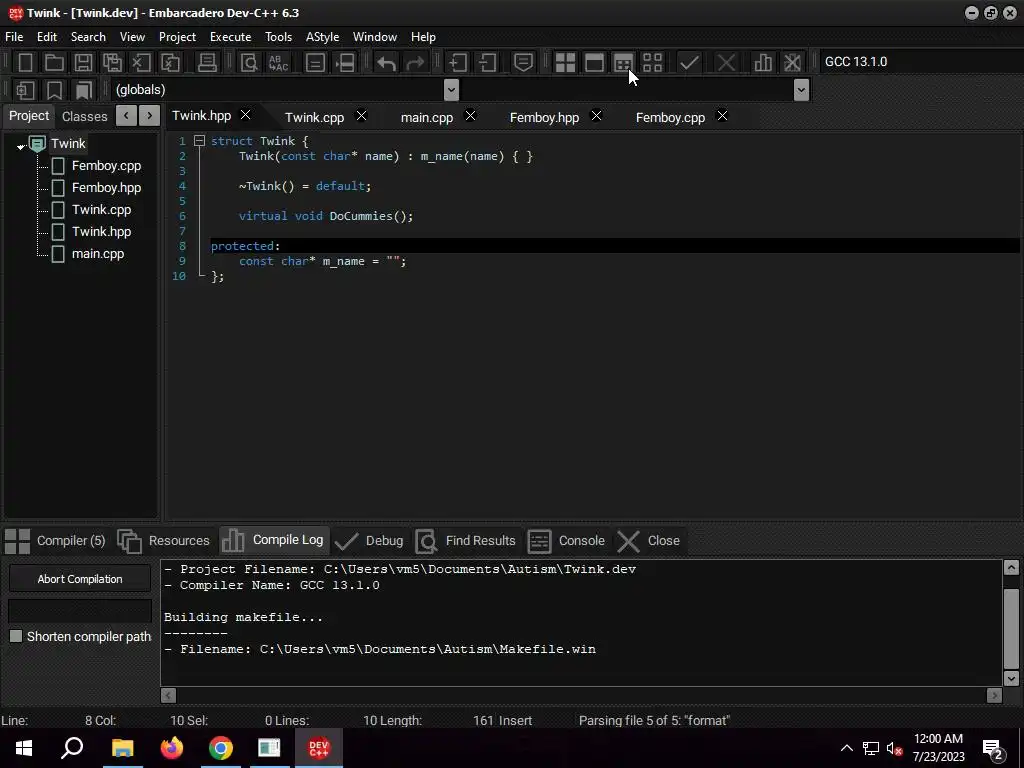Click the New file toolbar icon
This screenshot has width=1024, height=768.
tap(25, 63)
